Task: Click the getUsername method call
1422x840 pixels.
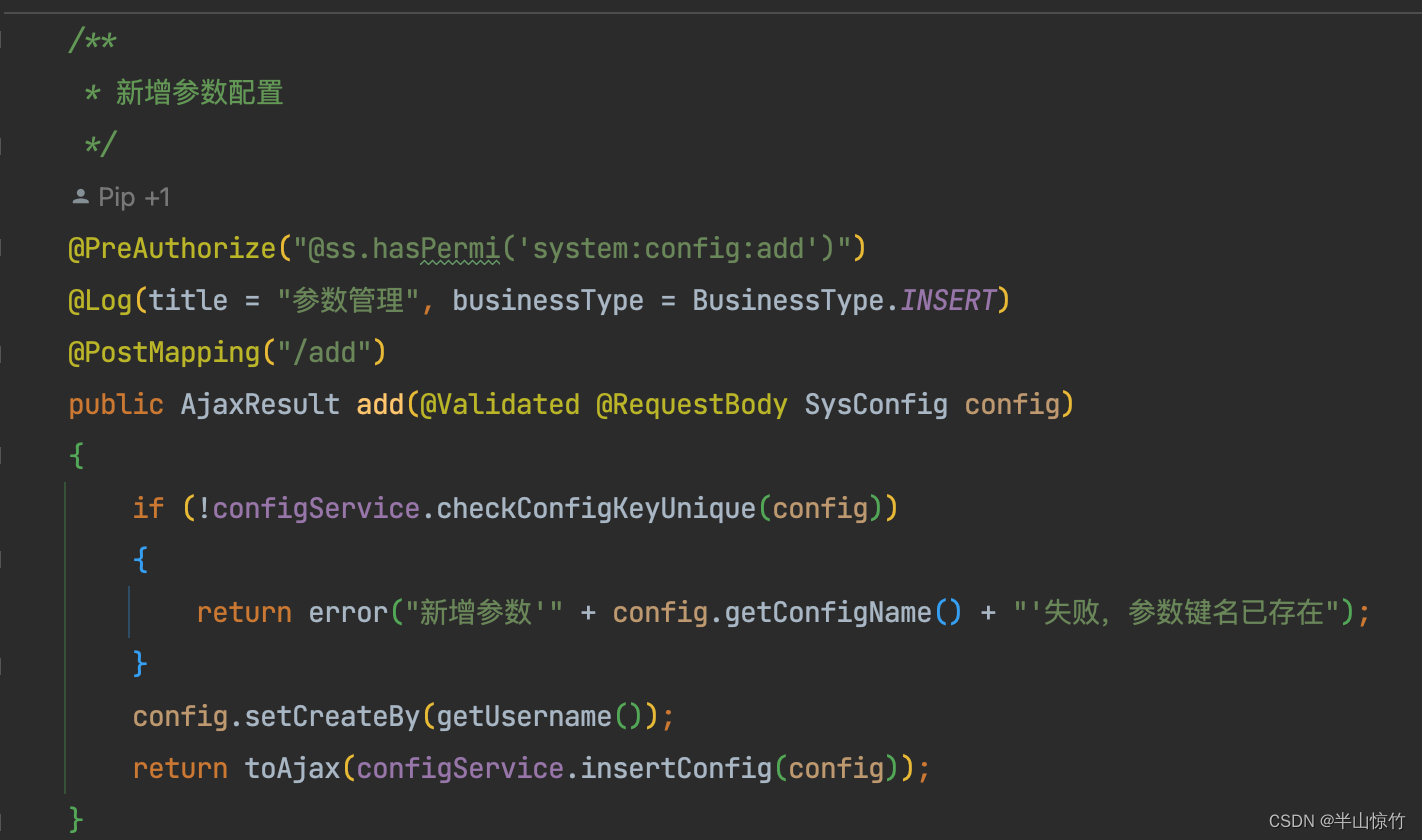Action: click(x=524, y=716)
